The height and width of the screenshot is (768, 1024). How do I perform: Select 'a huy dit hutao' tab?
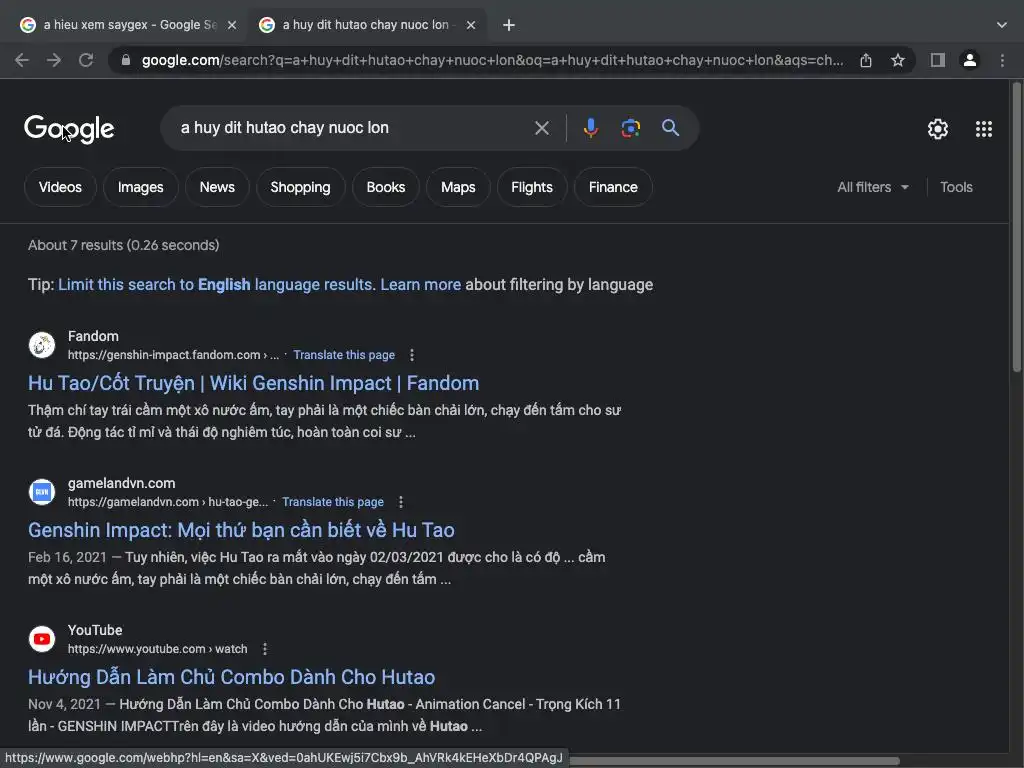[366, 25]
